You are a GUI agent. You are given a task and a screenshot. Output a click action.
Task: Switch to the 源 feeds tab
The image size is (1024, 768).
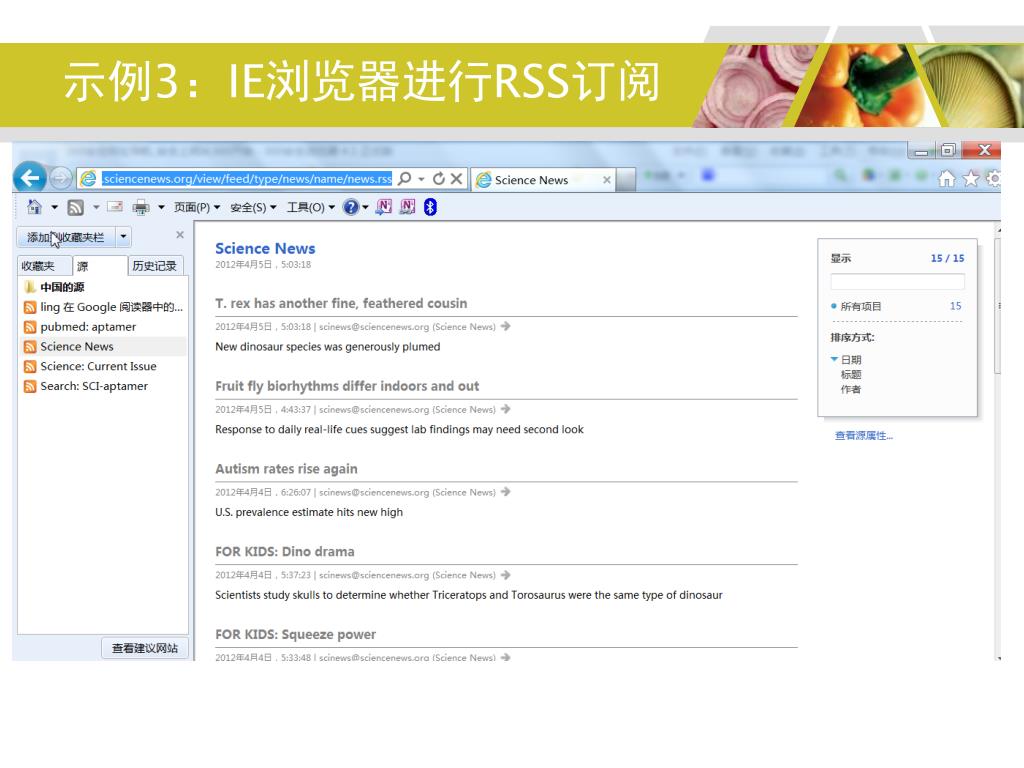[100, 266]
